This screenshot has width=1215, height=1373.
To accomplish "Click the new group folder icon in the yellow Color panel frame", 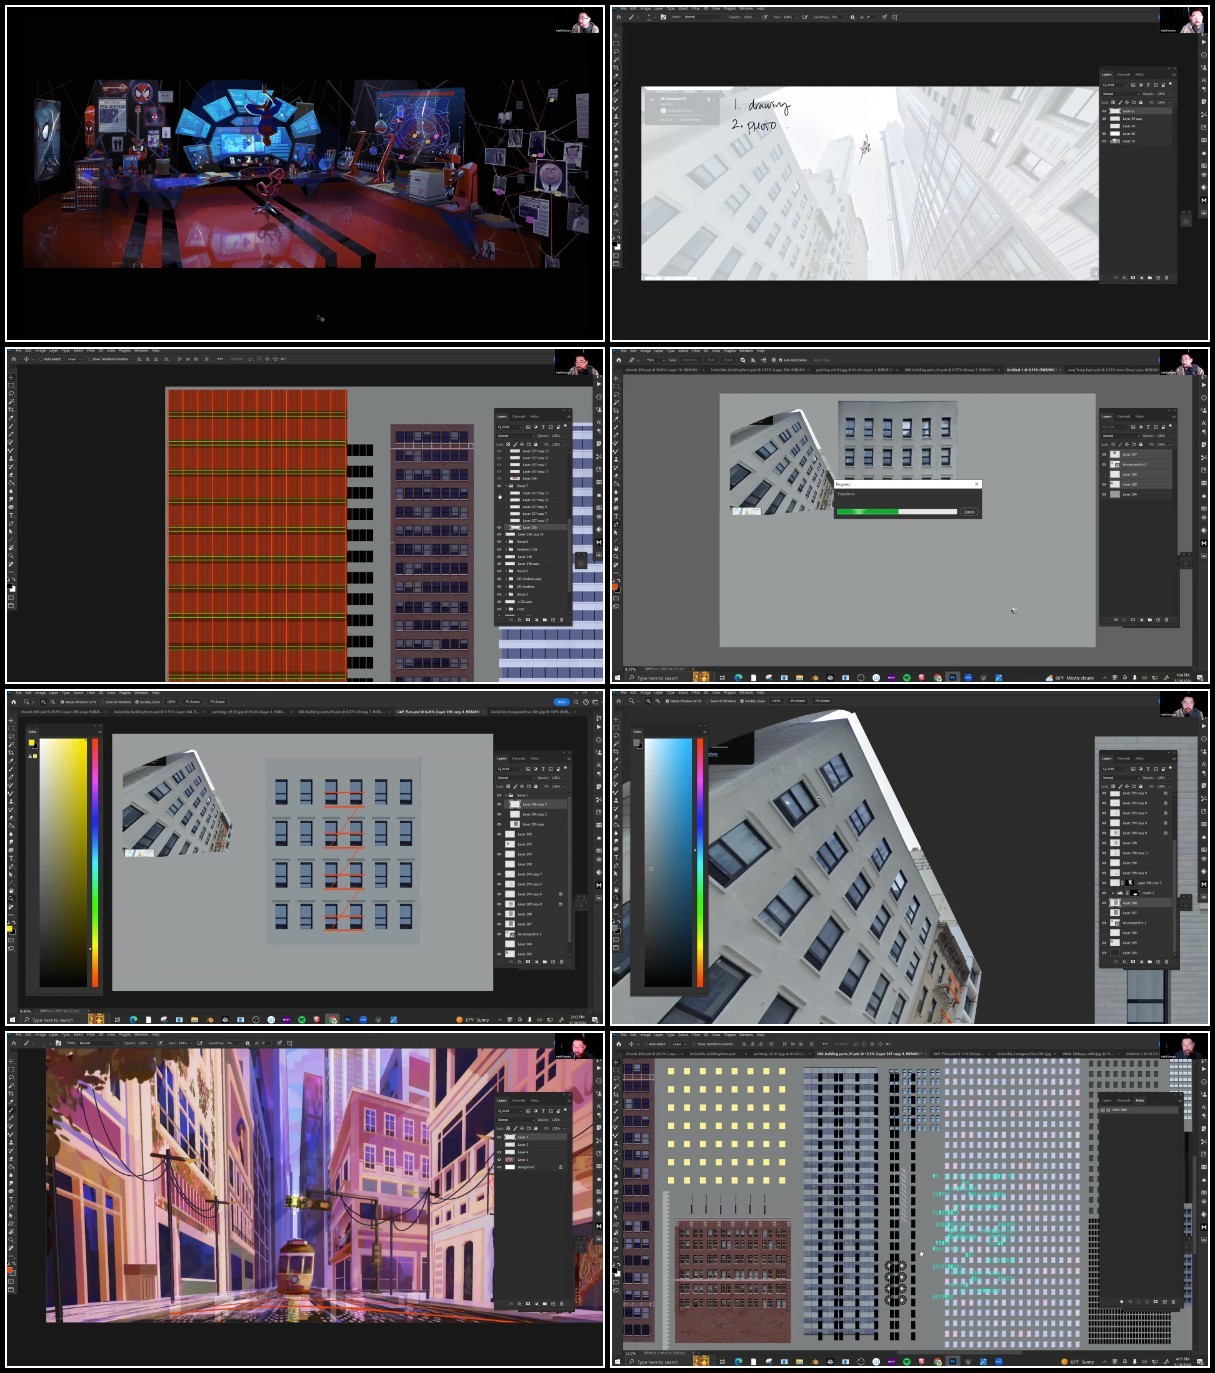I will 545,962.
